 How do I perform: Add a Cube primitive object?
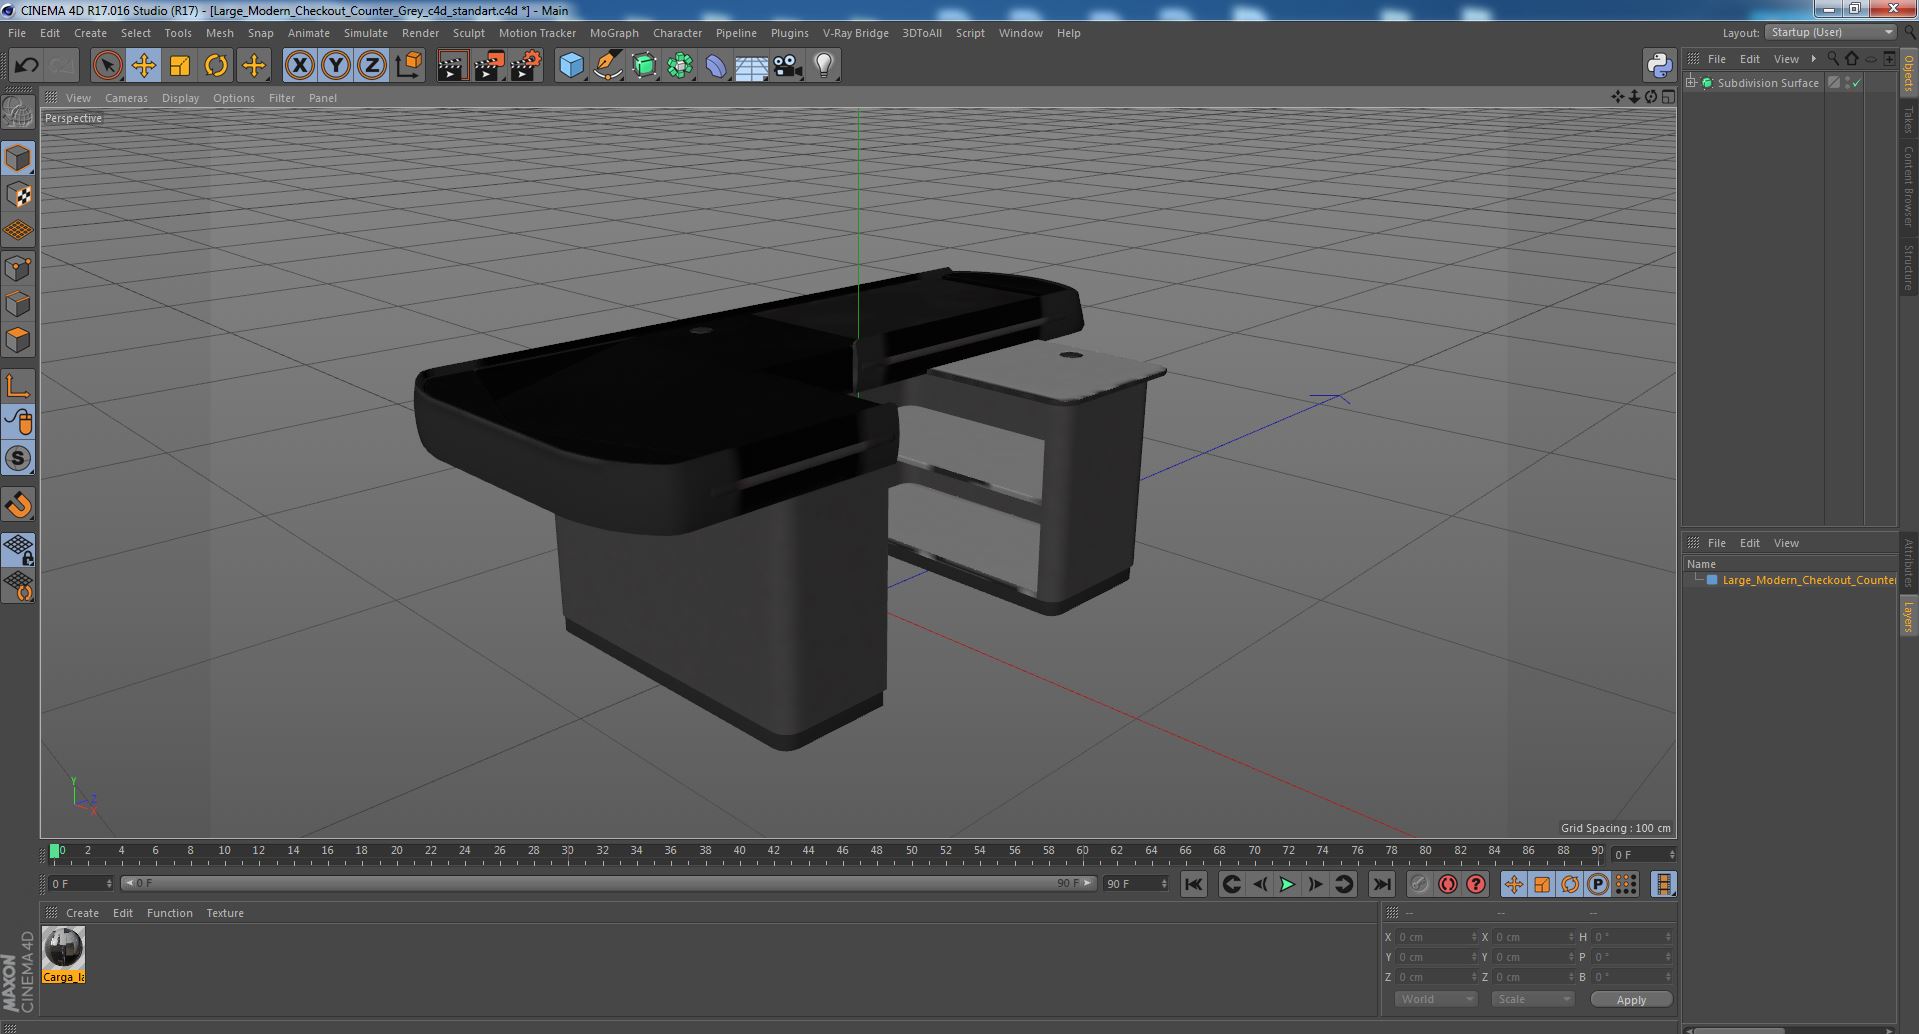571,66
